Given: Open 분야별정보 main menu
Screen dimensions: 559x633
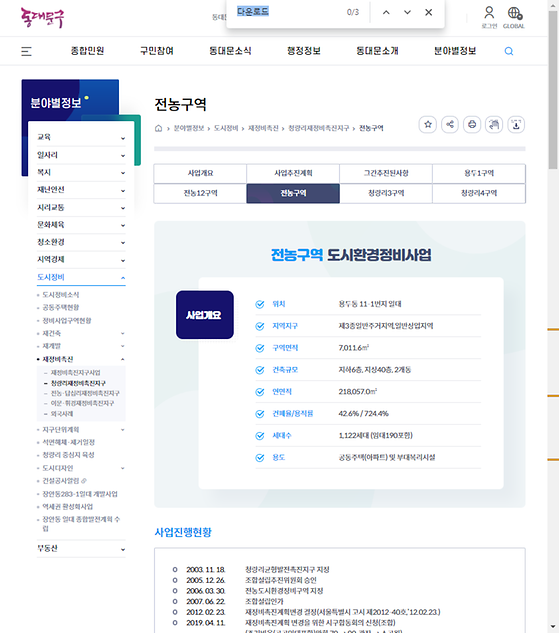Looking at the screenshot, I should [x=455, y=51].
